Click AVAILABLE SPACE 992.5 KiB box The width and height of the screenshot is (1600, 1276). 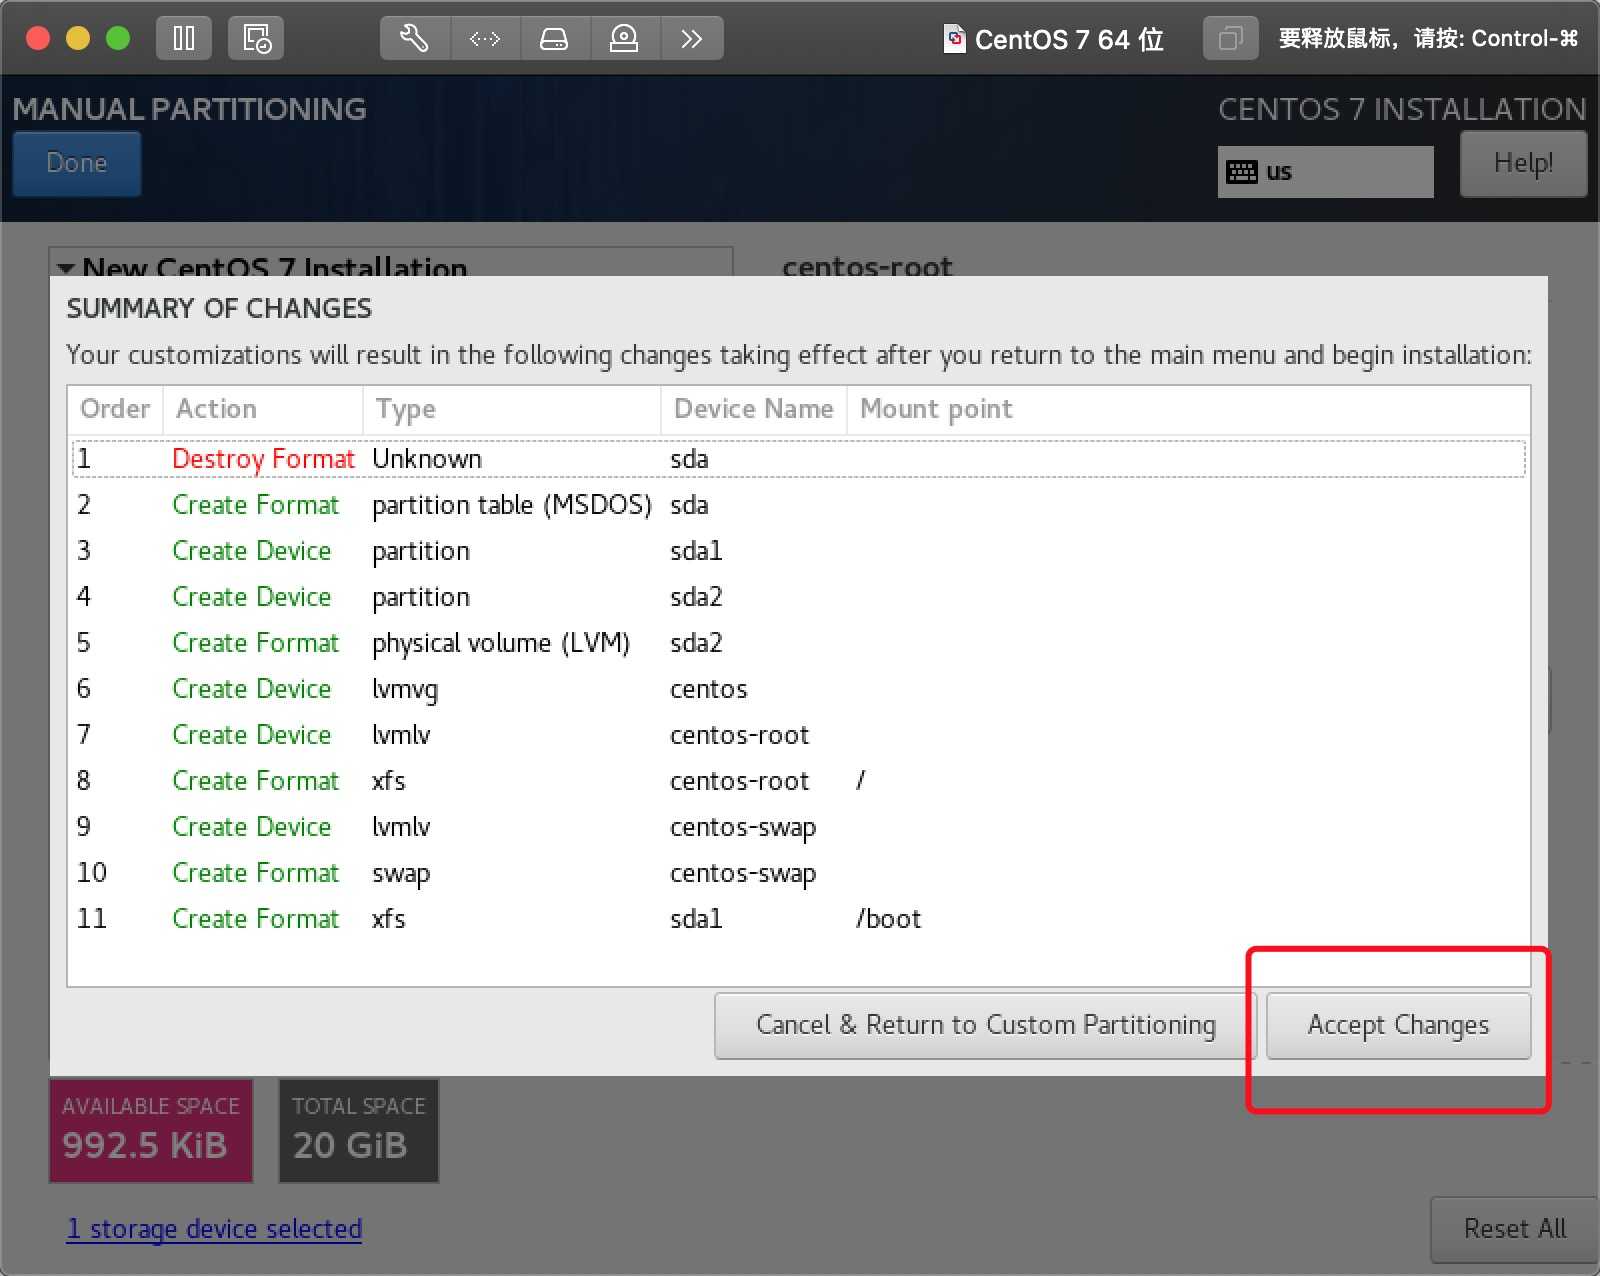[151, 1130]
